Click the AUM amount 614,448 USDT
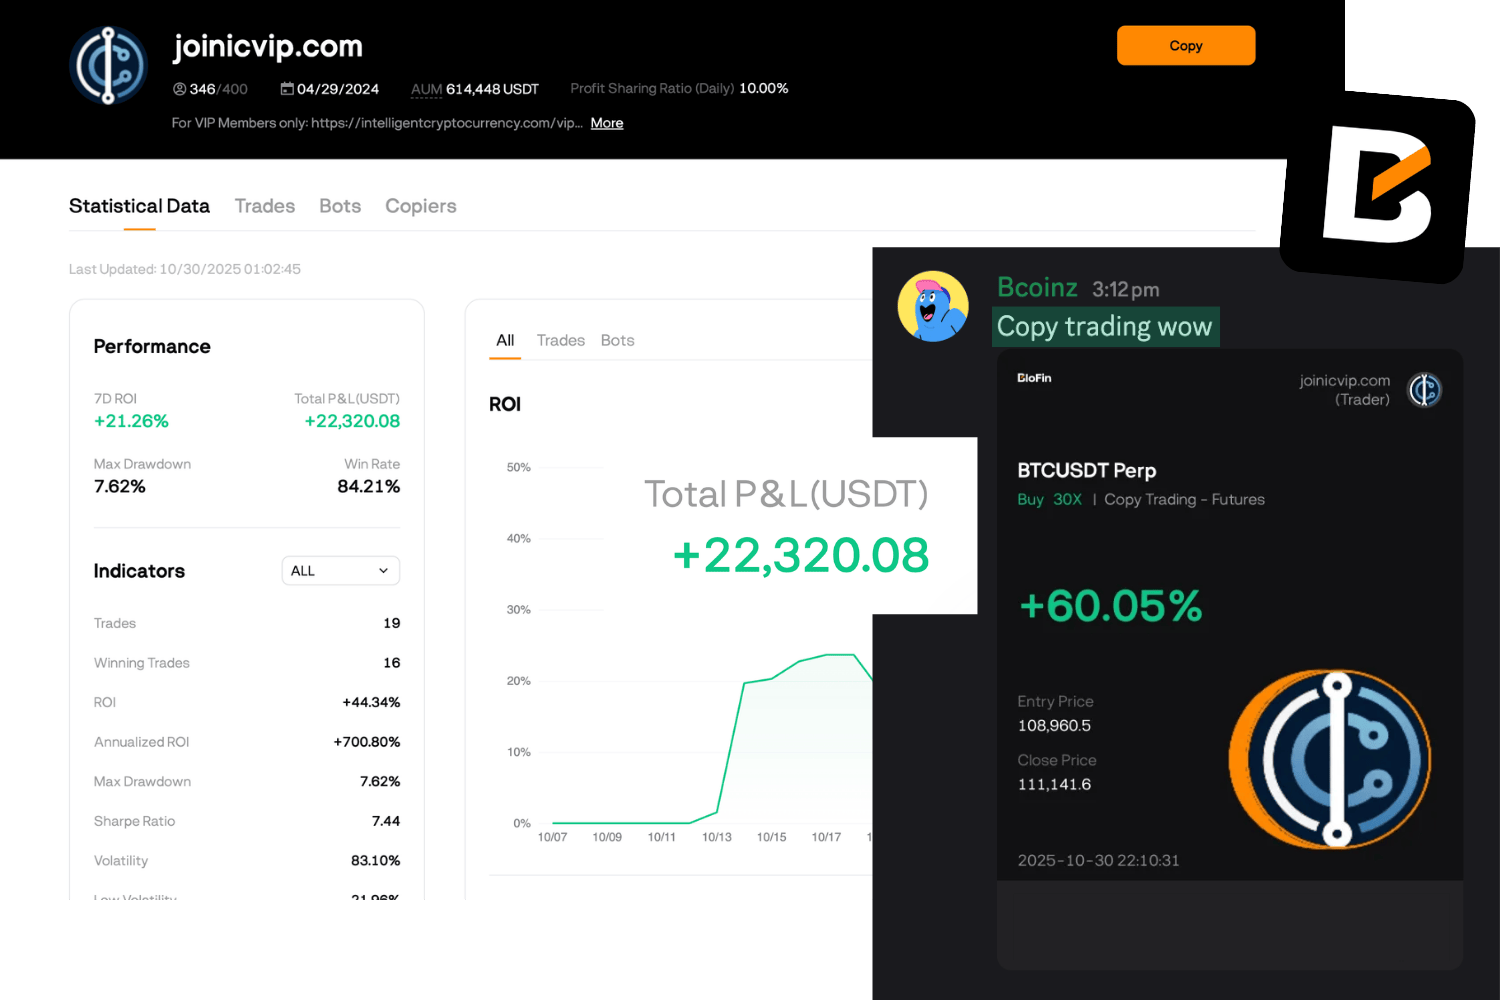The image size is (1500, 1000). click(492, 89)
